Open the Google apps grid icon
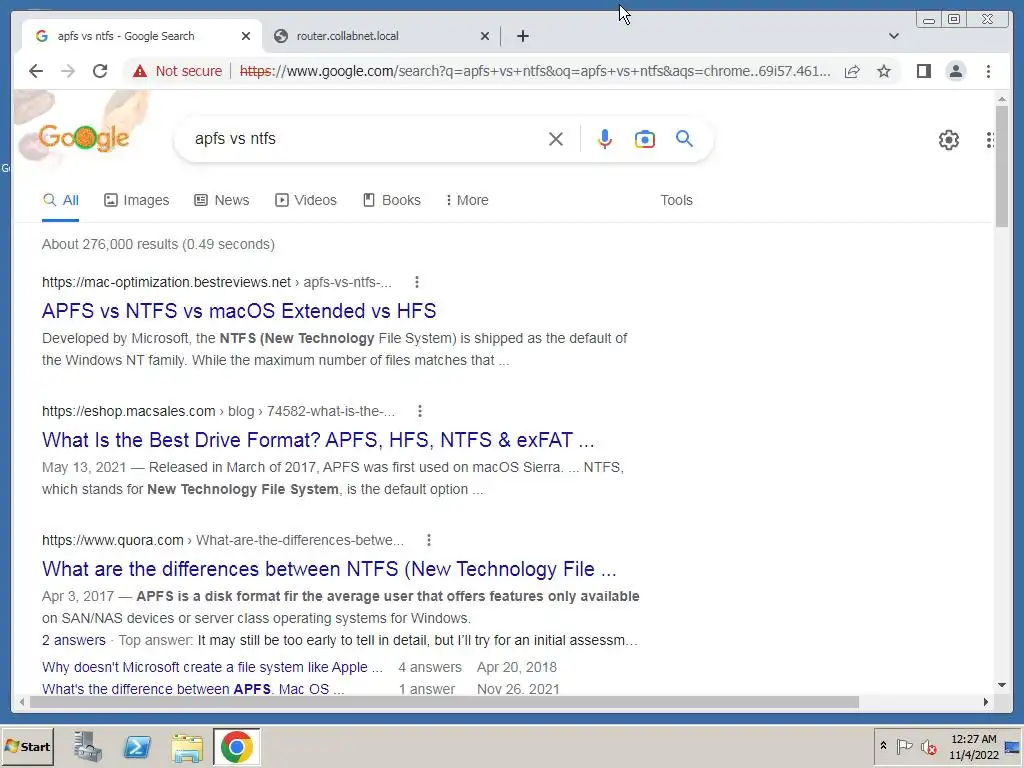This screenshot has height=768, width=1024. point(990,140)
